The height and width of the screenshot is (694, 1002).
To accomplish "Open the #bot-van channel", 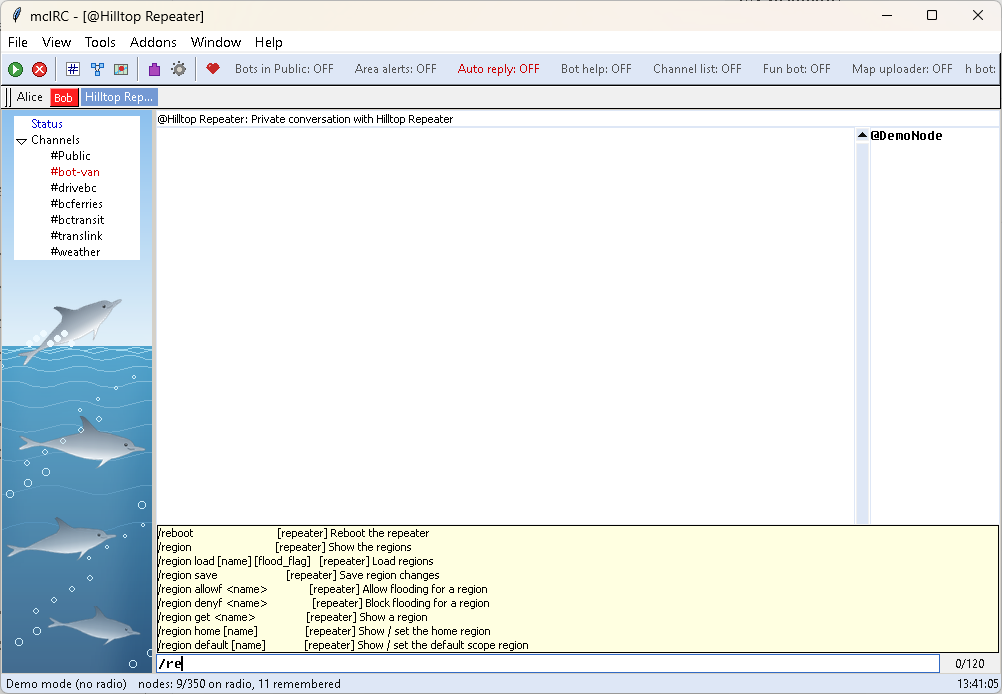I will [75, 172].
